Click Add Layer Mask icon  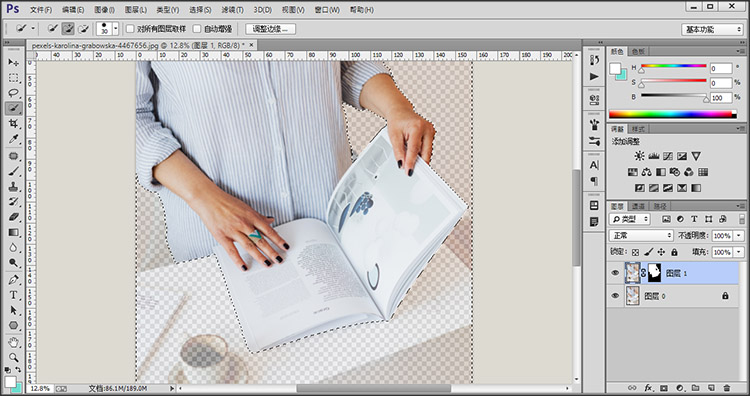[x=664, y=387]
